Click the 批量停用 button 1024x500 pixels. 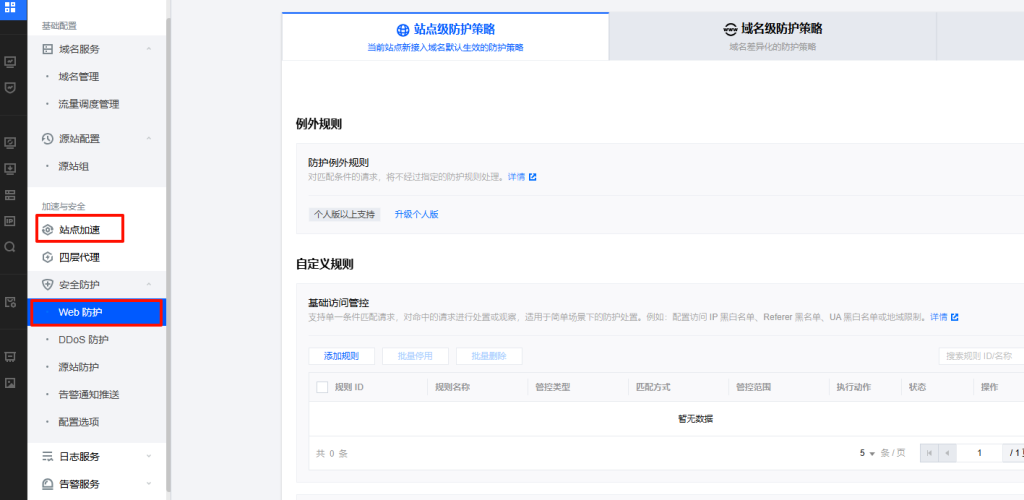pos(415,356)
